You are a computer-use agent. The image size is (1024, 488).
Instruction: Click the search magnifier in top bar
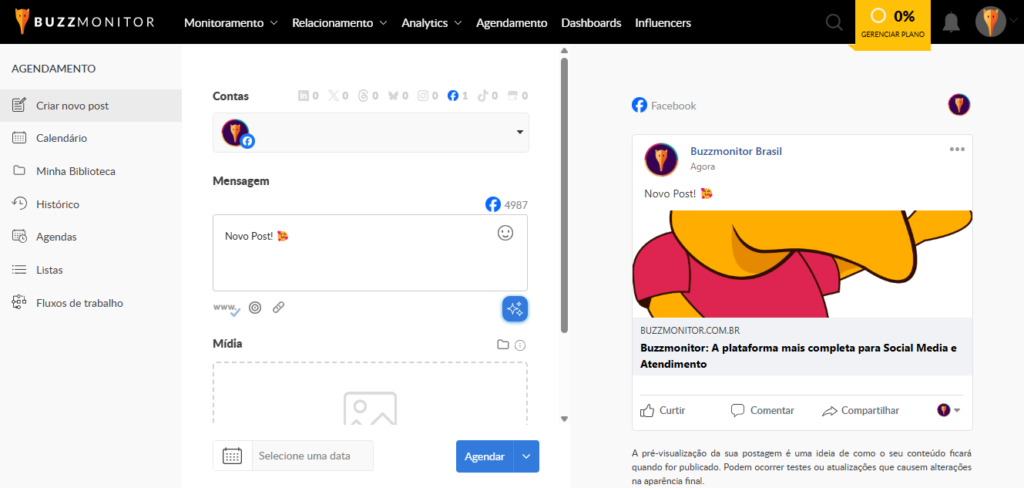[834, 22]
